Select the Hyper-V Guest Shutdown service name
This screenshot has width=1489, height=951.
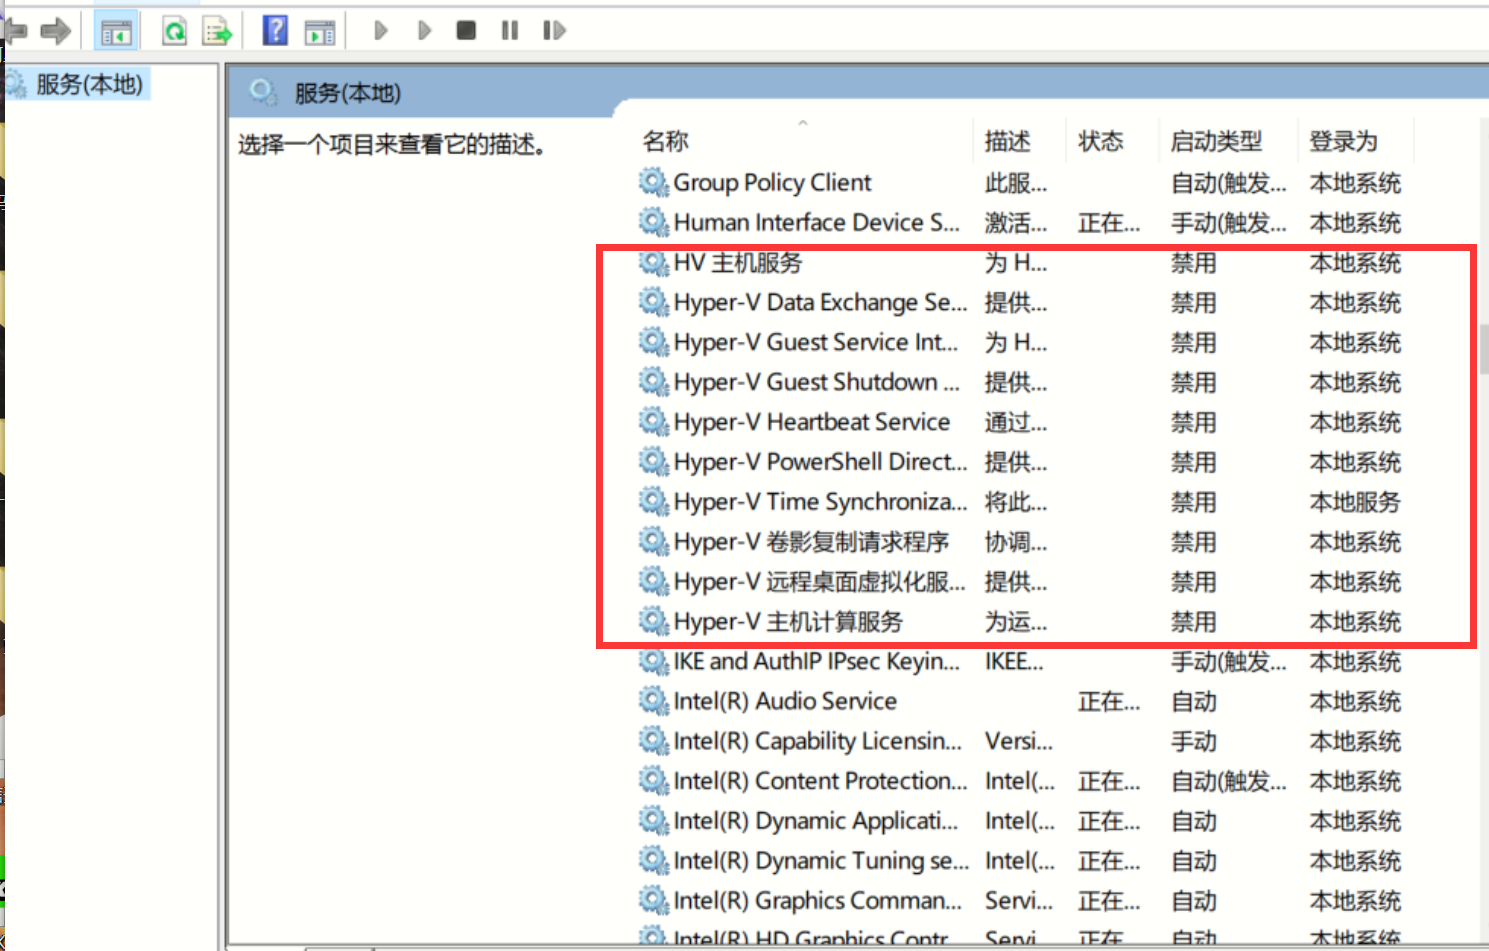tap(816, 383)
